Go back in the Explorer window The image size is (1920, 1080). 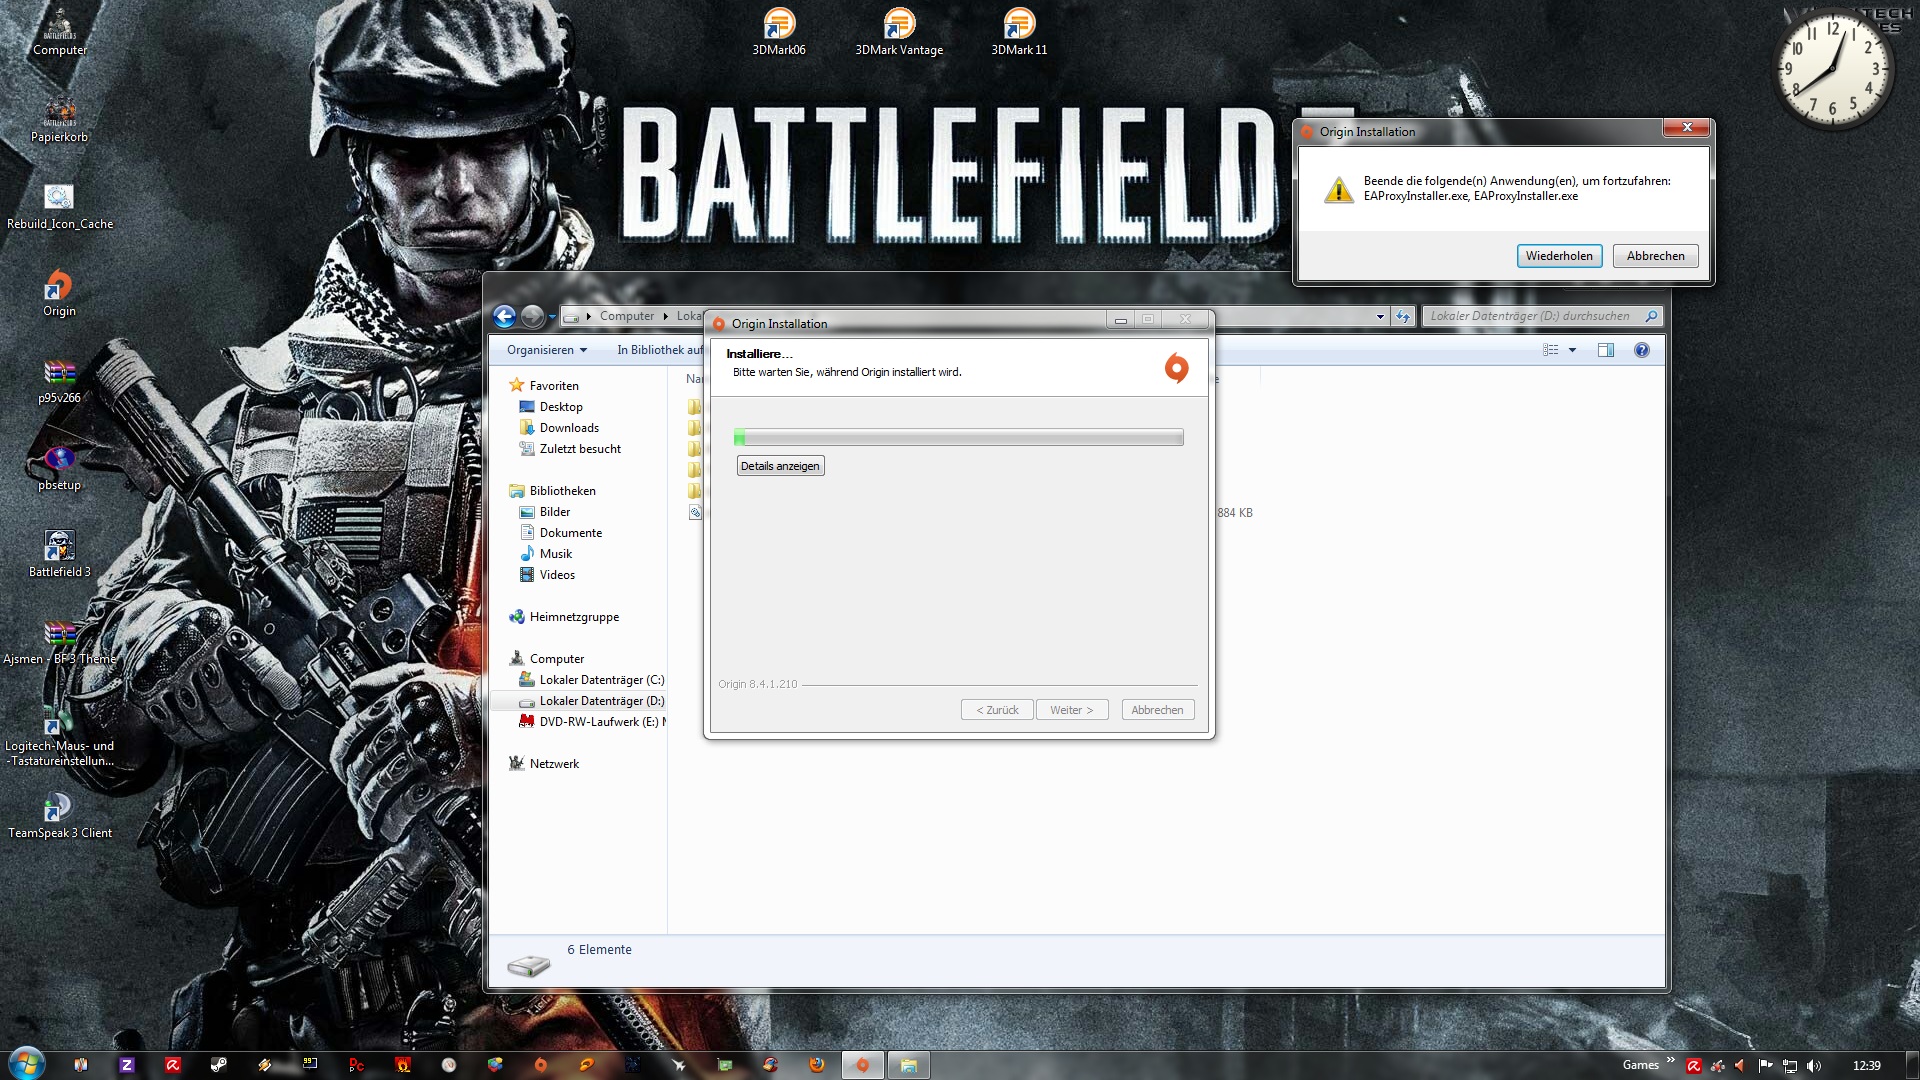(x=505, y=317)
